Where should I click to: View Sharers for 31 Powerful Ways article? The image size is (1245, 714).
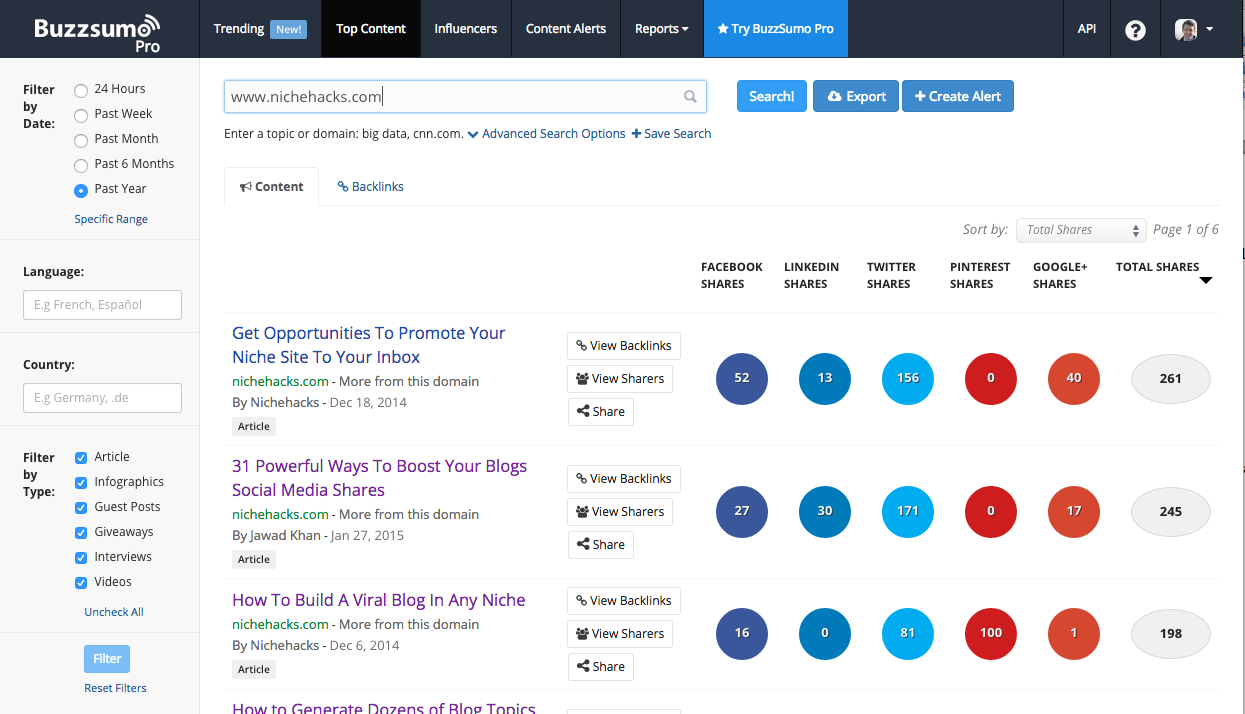(x=620, y=512)
